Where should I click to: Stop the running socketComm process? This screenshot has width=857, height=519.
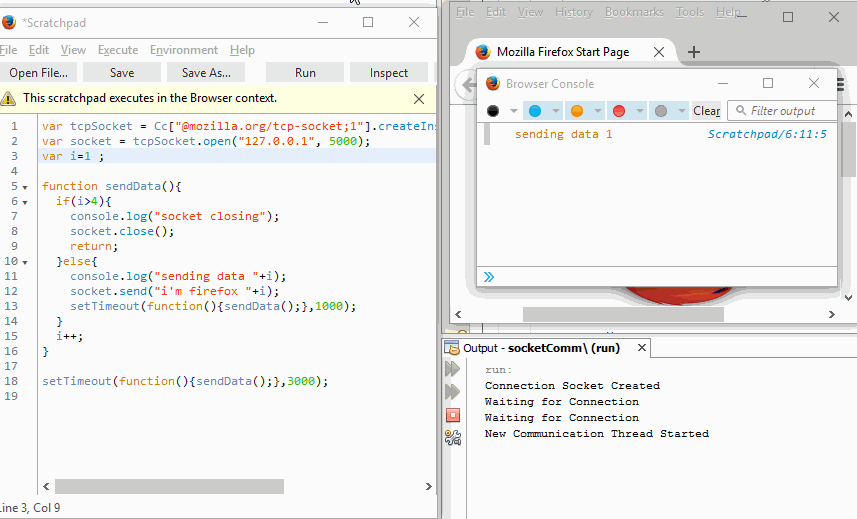pos(452,414)
